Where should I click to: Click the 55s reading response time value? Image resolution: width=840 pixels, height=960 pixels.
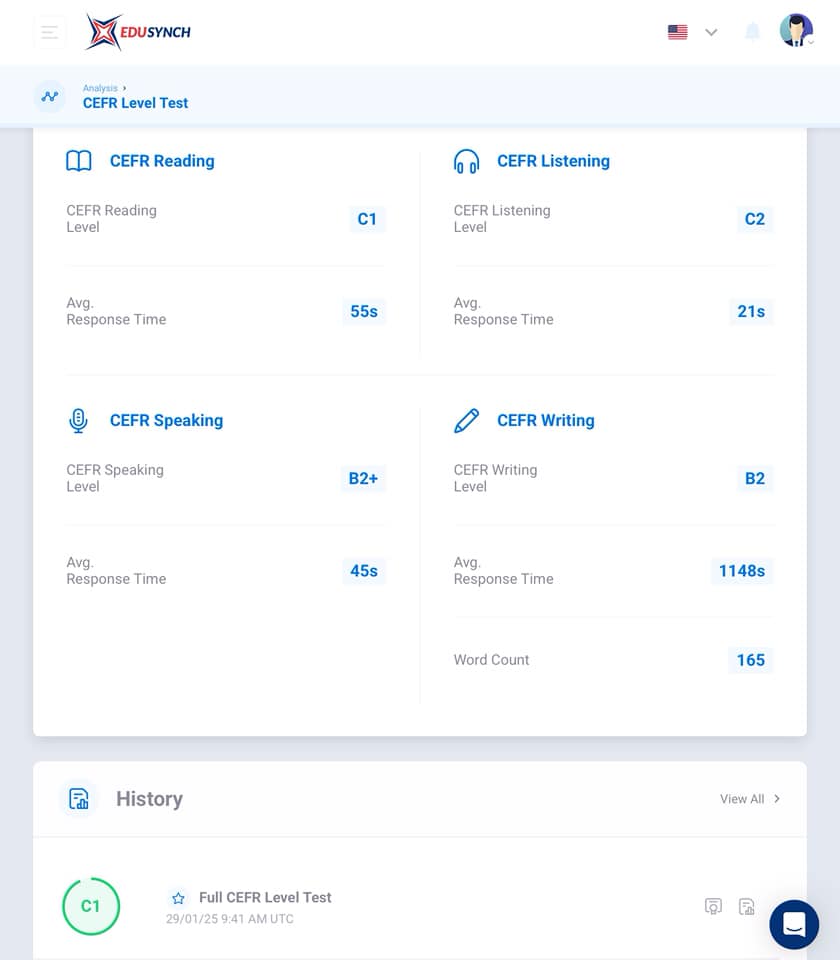pyautogui.click(x=364, y=312)
